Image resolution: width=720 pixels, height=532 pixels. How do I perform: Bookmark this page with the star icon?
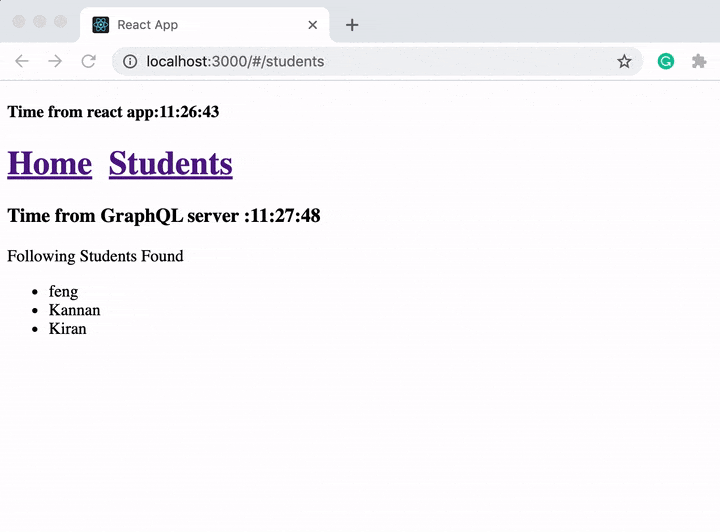click(x=624, y=61)
